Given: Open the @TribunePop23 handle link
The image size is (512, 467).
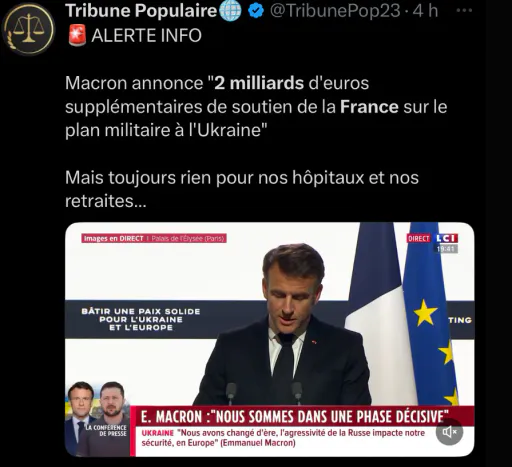Looking at the screenshot, I should point(335,11).
